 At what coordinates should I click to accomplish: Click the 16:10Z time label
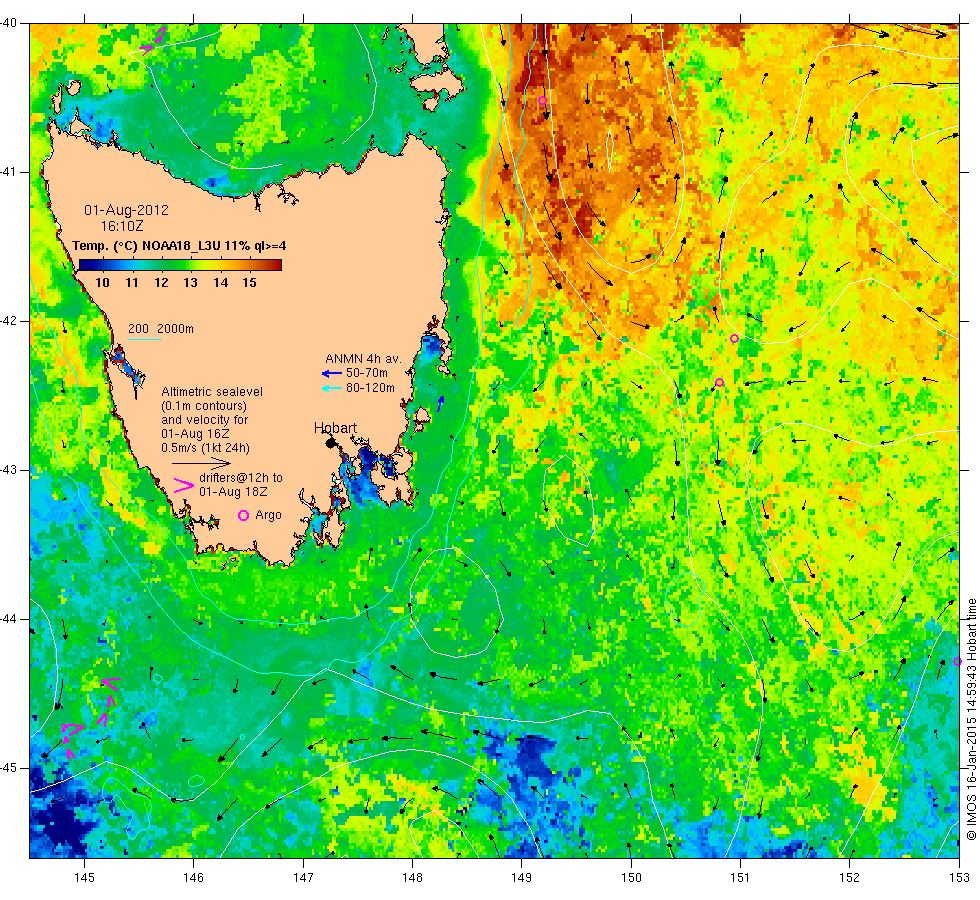click(122, 226)
